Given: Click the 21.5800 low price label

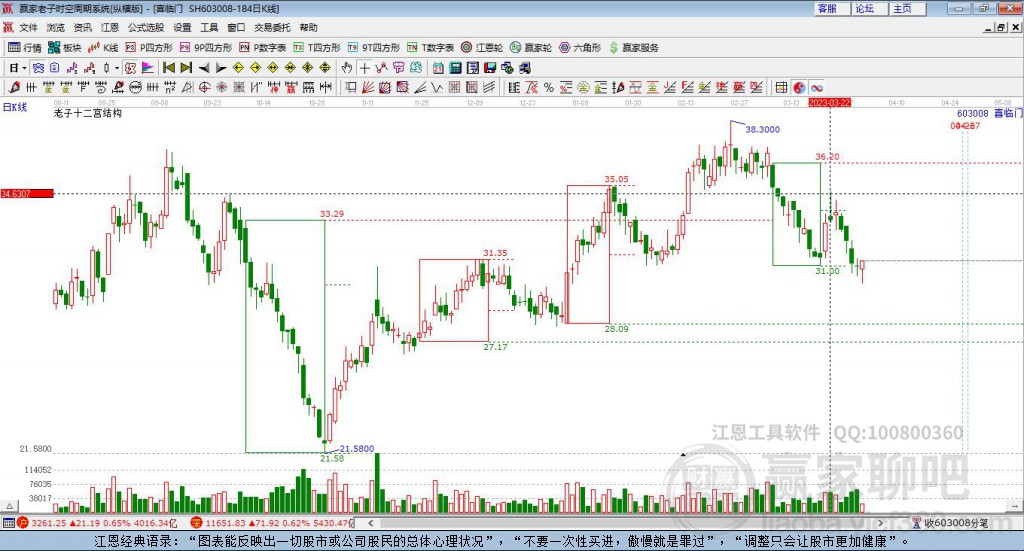Looking at the screenshot, I should coord(357,449).
